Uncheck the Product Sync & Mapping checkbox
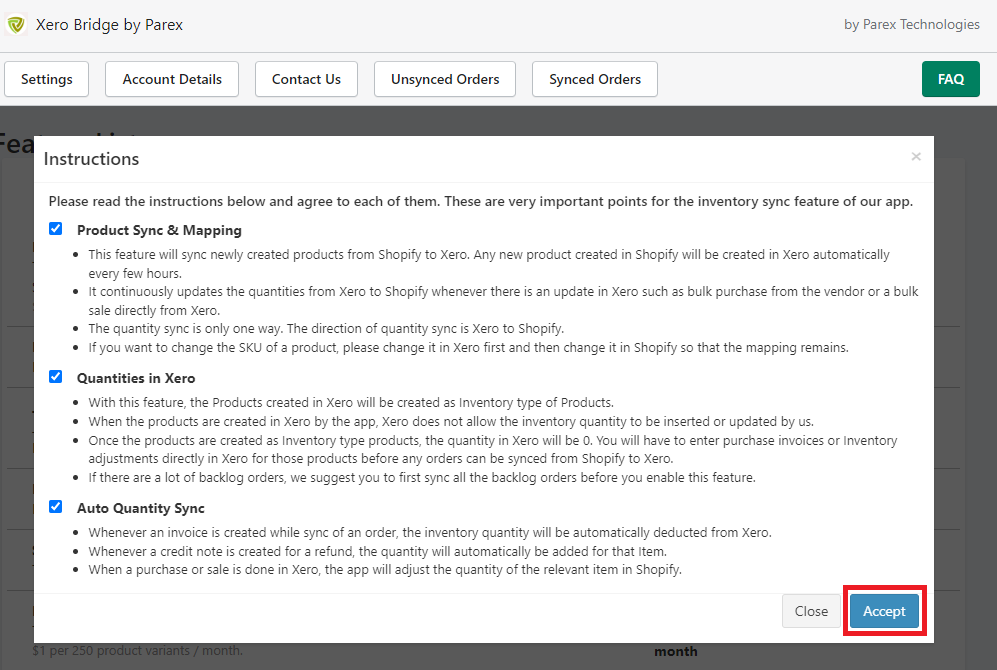The width and height of the screenshot is (997, 670). pyautogui.click(x=56, y=229)
